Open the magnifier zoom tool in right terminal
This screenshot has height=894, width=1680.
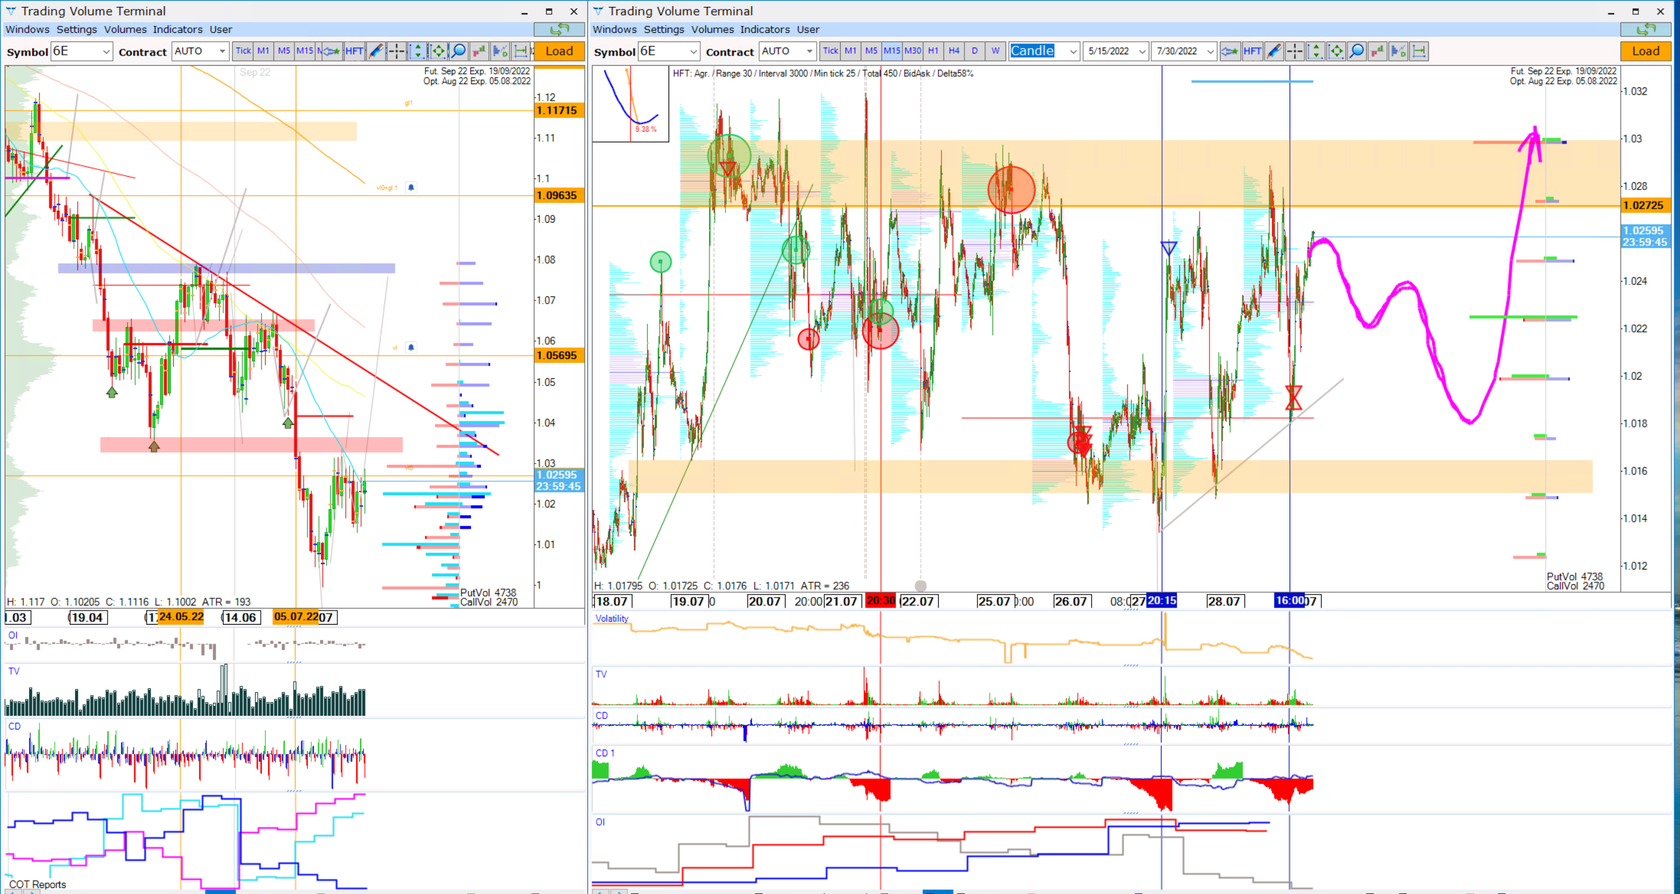[x=1357, y=51]
